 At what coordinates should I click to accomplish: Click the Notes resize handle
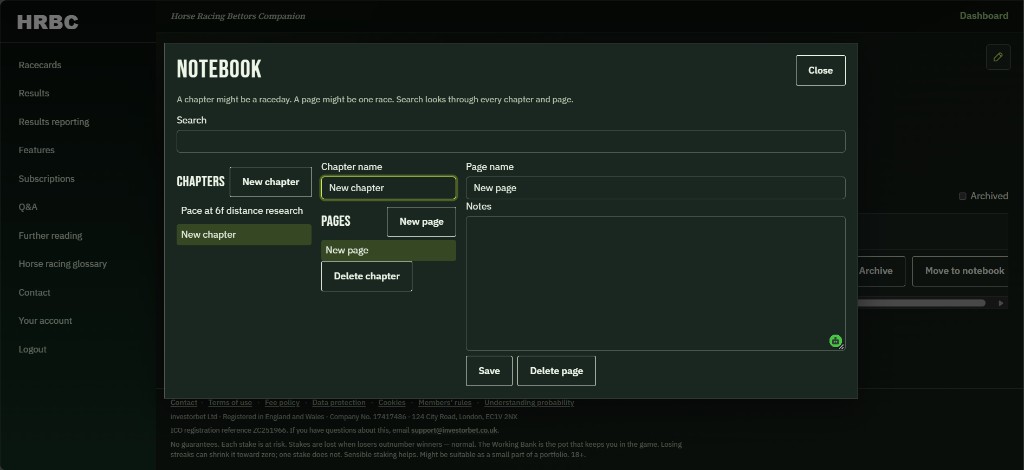pyautogui.click(x=841, y=347)
